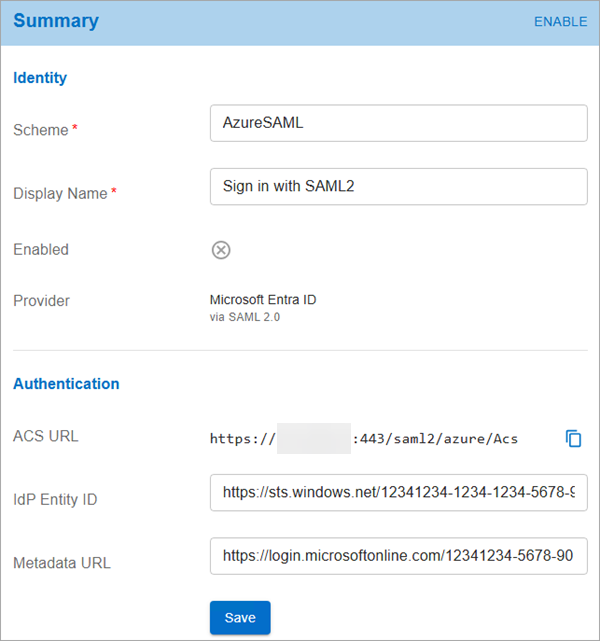600x641 pixels.
Task: Click the ENABLE link in the header
Action: tap(560, 22)
